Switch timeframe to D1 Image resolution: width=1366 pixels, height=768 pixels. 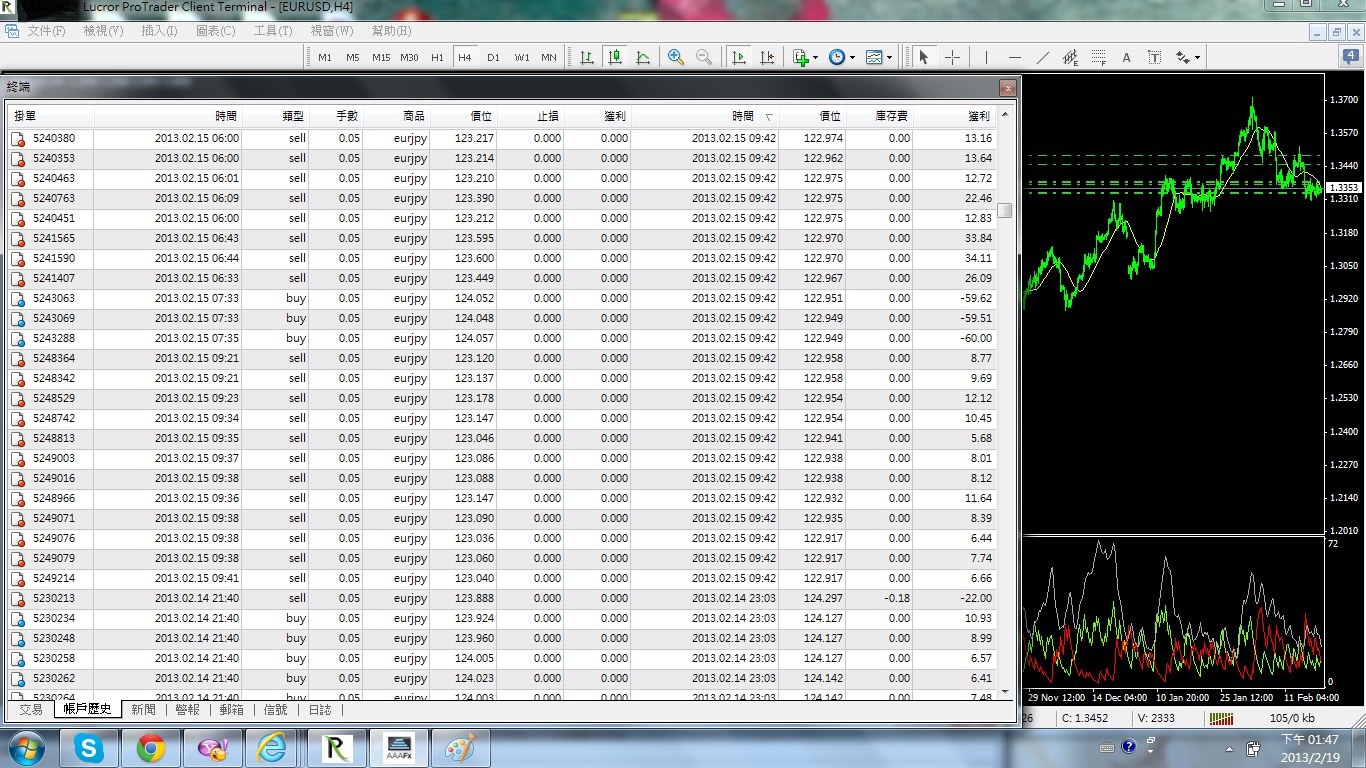point(493,57)
